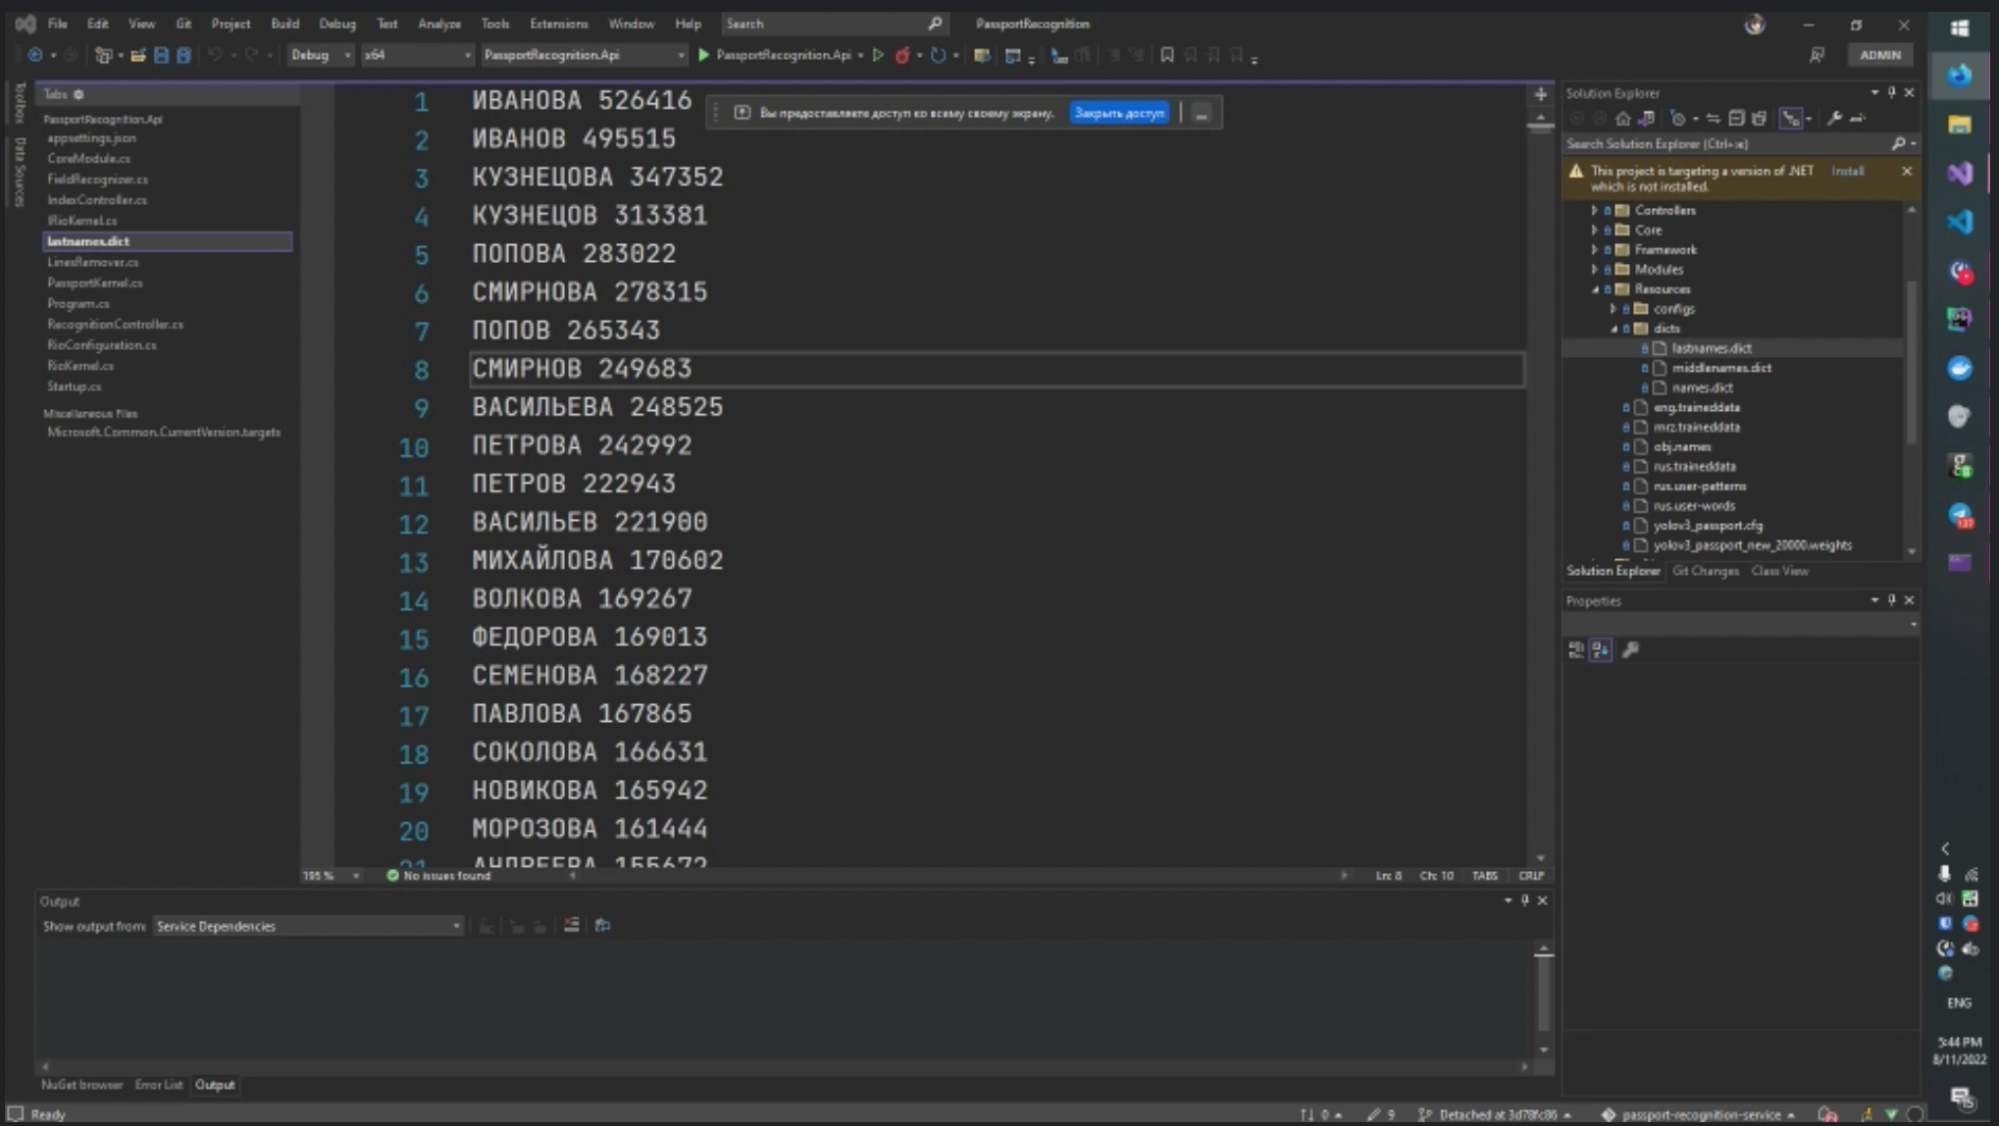Click the editor zoom level 195 % dropdown

[331, 876]
